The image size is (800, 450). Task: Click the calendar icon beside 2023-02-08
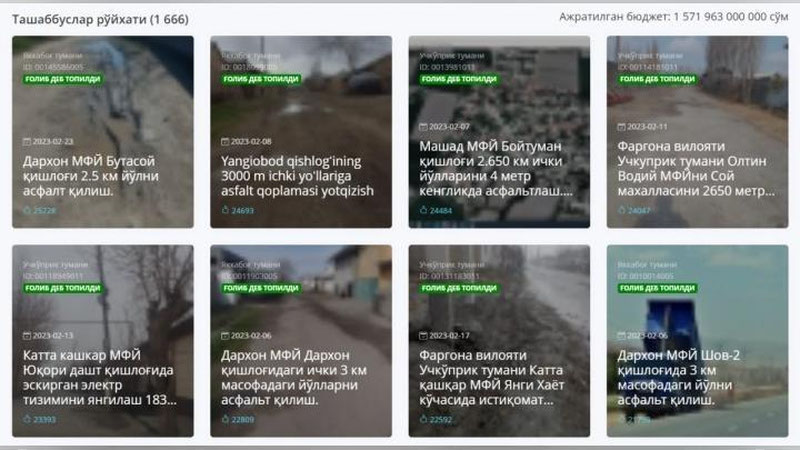(226, 141)
